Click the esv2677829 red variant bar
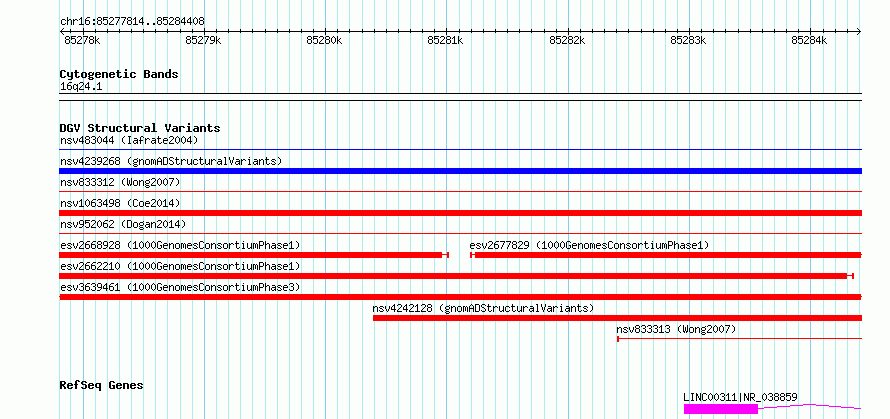This screenshot has width=890, height=419. [x=666, y=255]
